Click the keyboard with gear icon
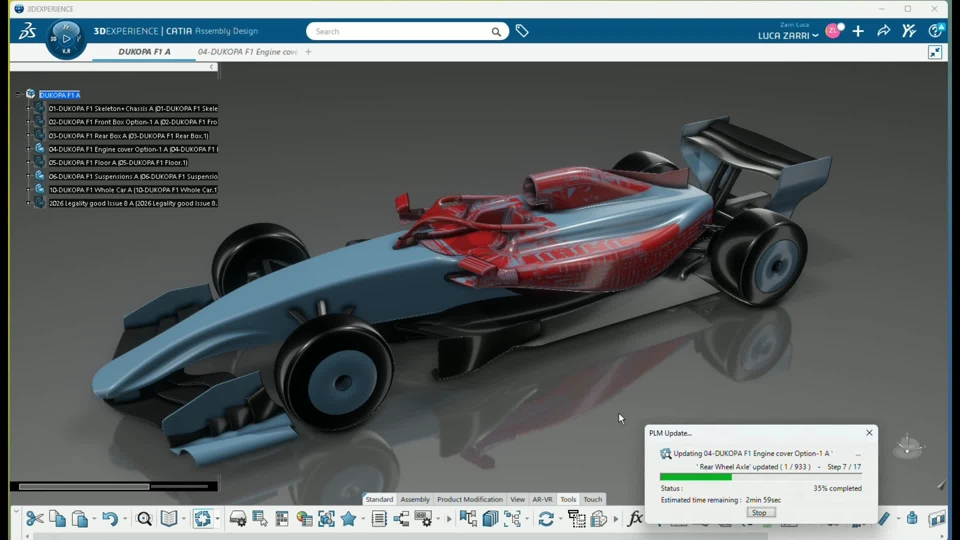This screenshot has width=960, height=540. tap(423, 519)
